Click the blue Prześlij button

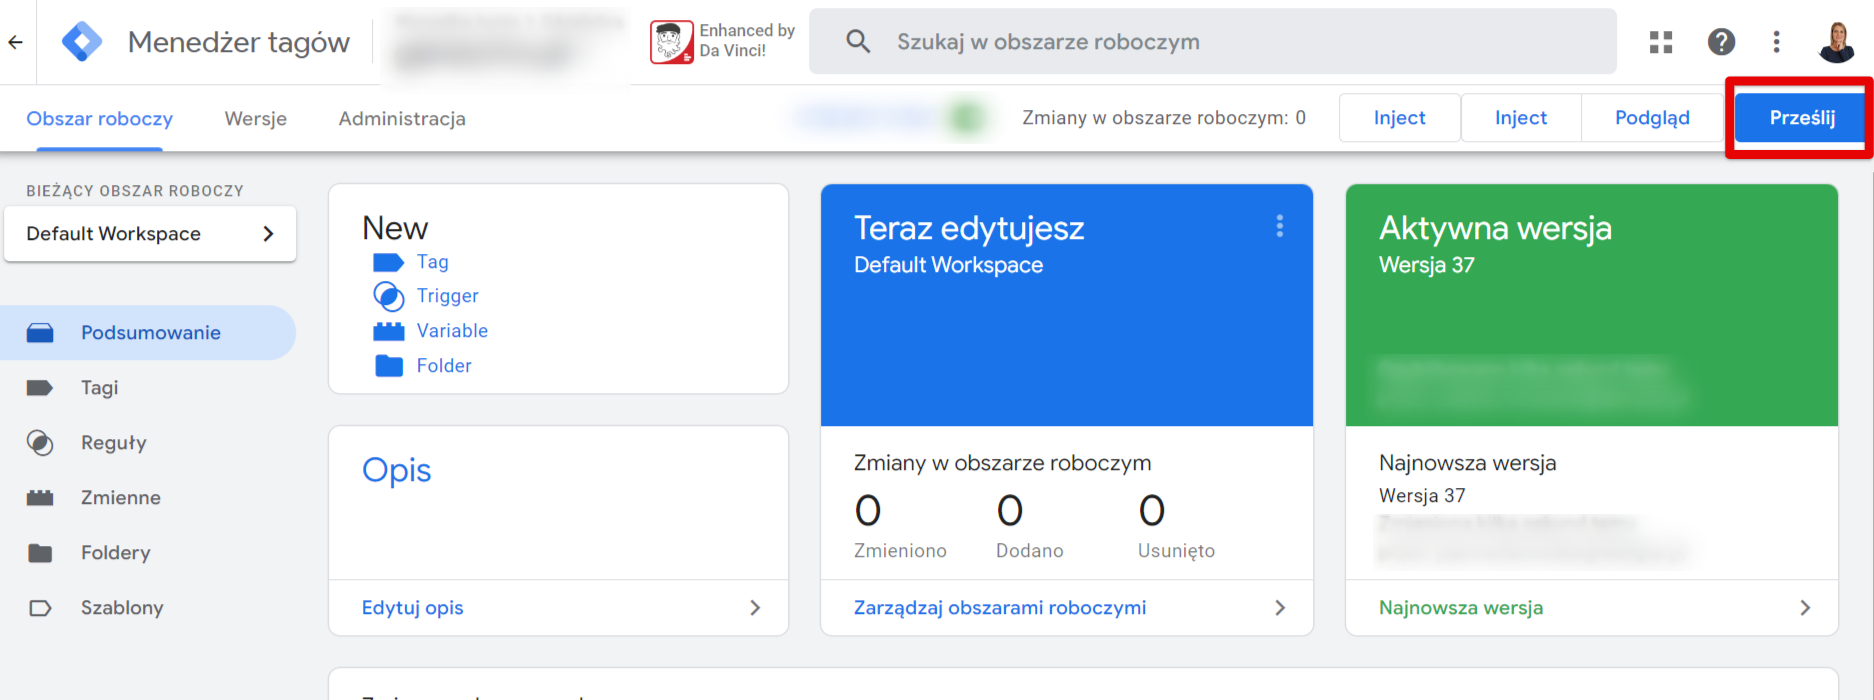point(1801,118)
